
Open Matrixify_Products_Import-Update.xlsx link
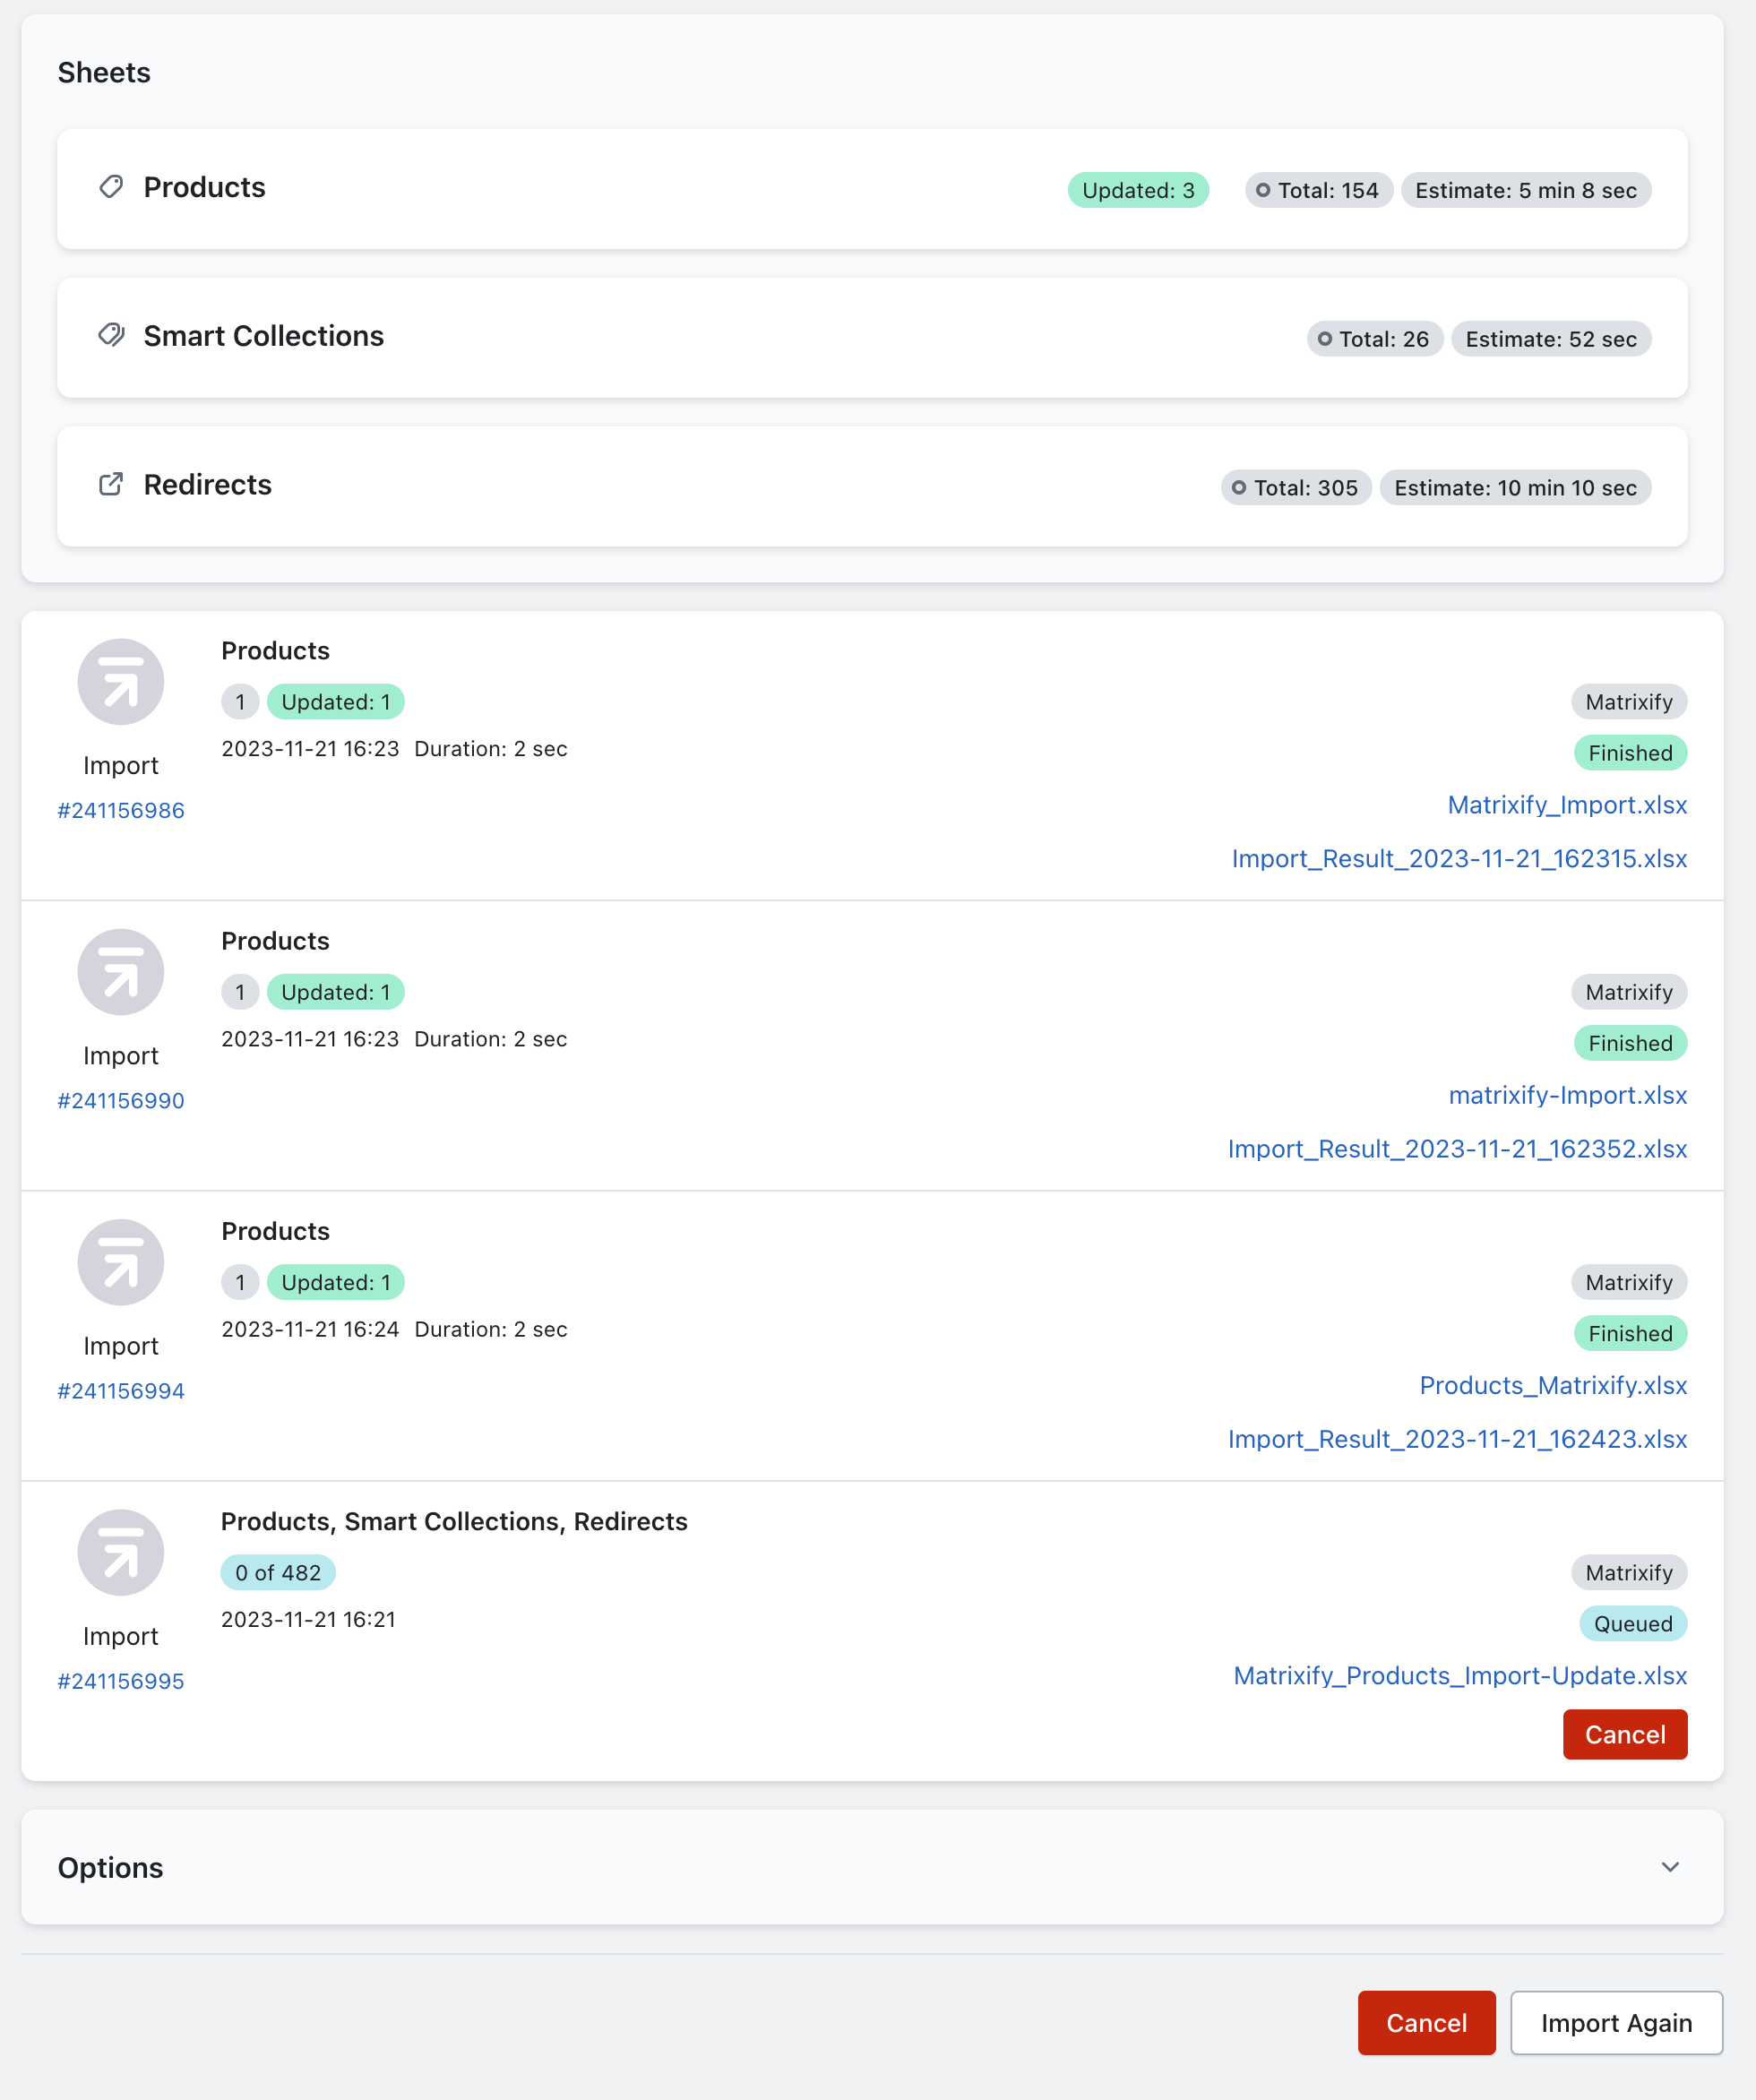point(1460,1675)
